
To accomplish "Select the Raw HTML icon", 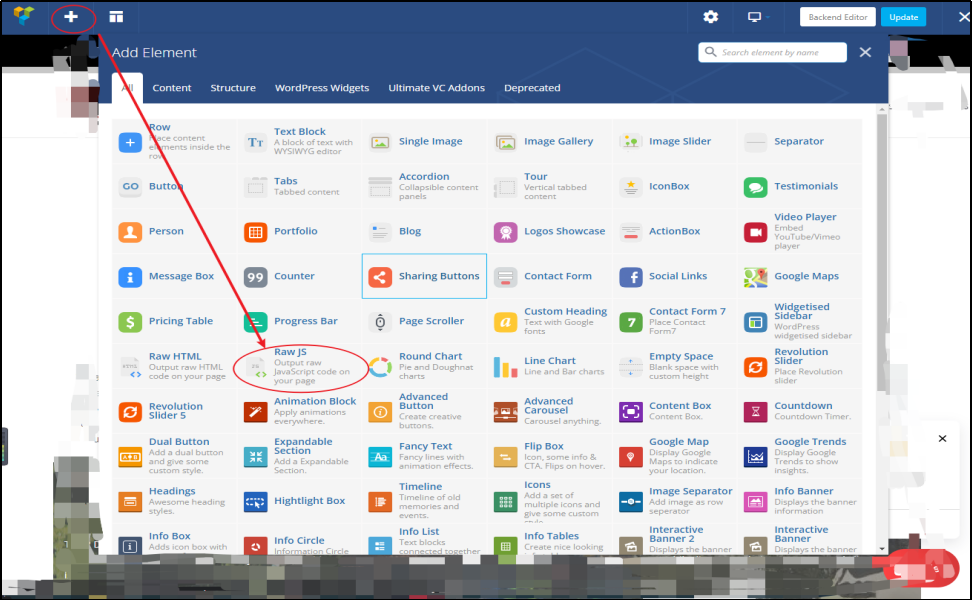I will coord(130,367).
